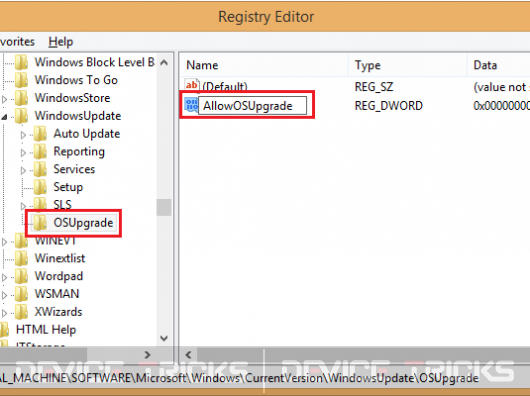Collapse the WindowsUpdate key
530x396 pixels.
click(4, 117)
